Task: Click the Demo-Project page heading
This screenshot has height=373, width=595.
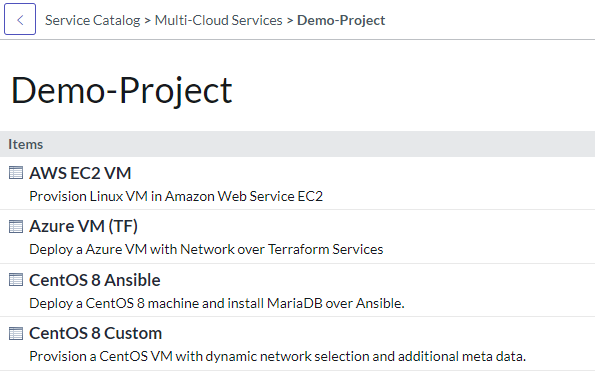Action: (x=122, y=91)
